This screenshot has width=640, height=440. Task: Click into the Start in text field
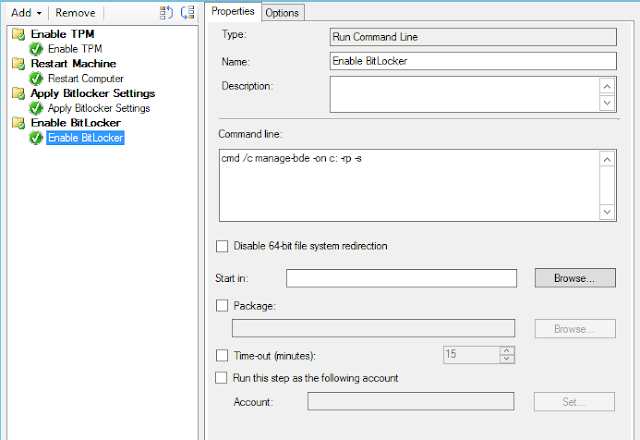[401, 278]
